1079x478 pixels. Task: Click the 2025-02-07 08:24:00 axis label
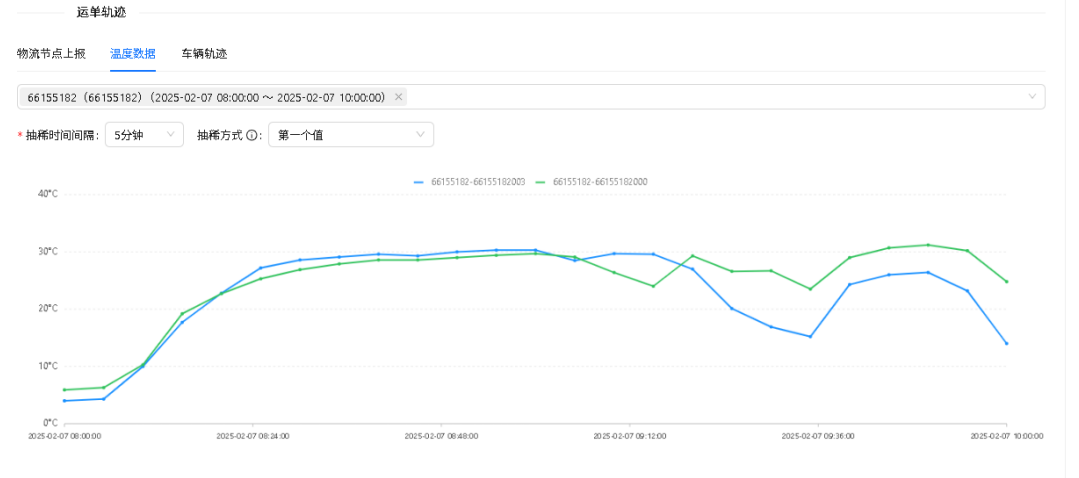[252, 436]
